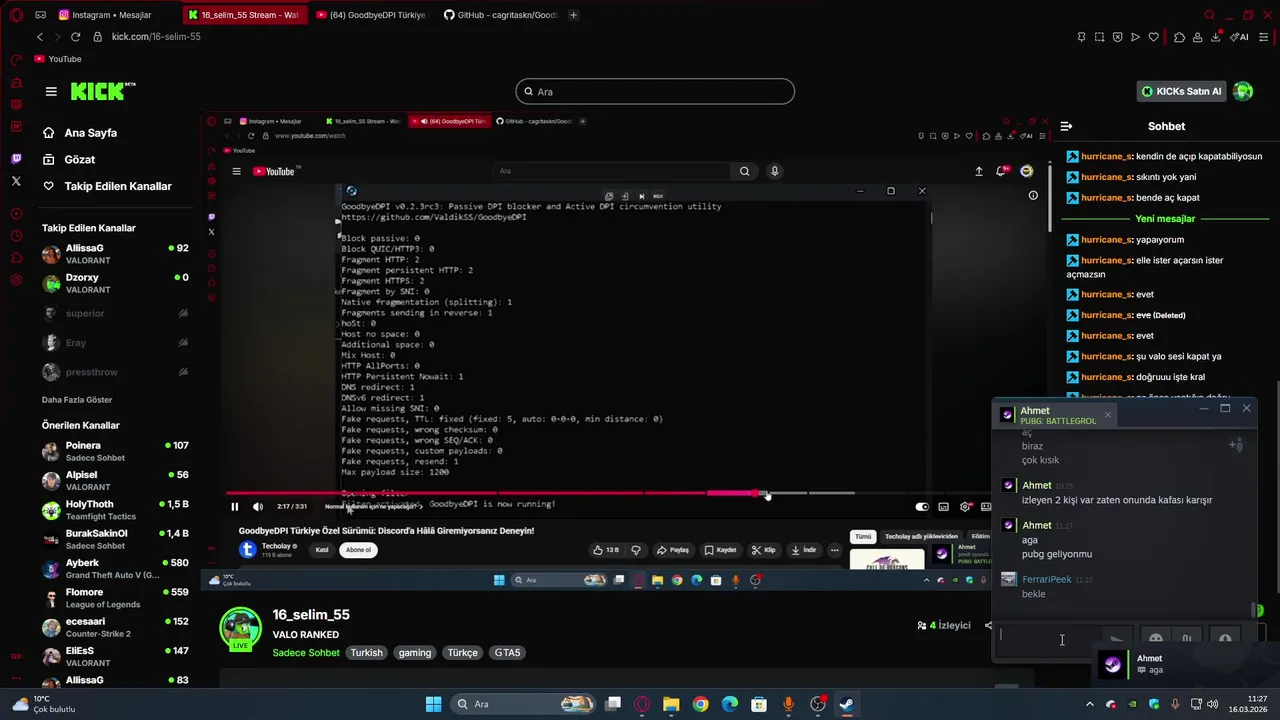This screenshot has height=720, width=1280.
Task: Pause the streamed YouTube video
Action: [x=235, y=507]
